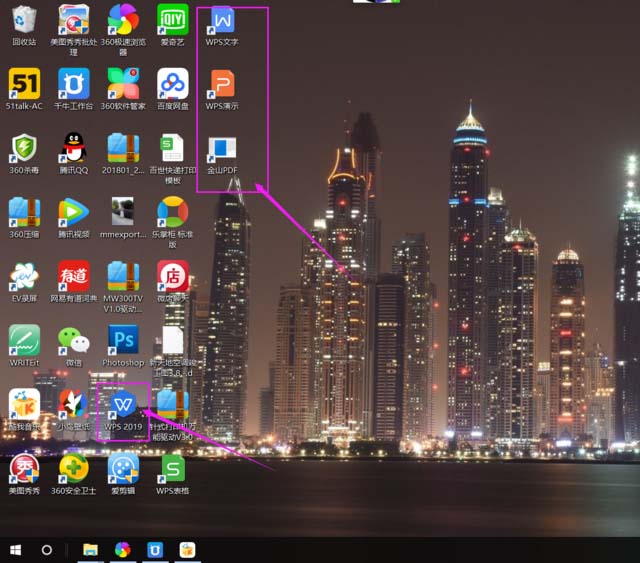
Task: Open File Explorer from the taskbar
Action: 90,550
